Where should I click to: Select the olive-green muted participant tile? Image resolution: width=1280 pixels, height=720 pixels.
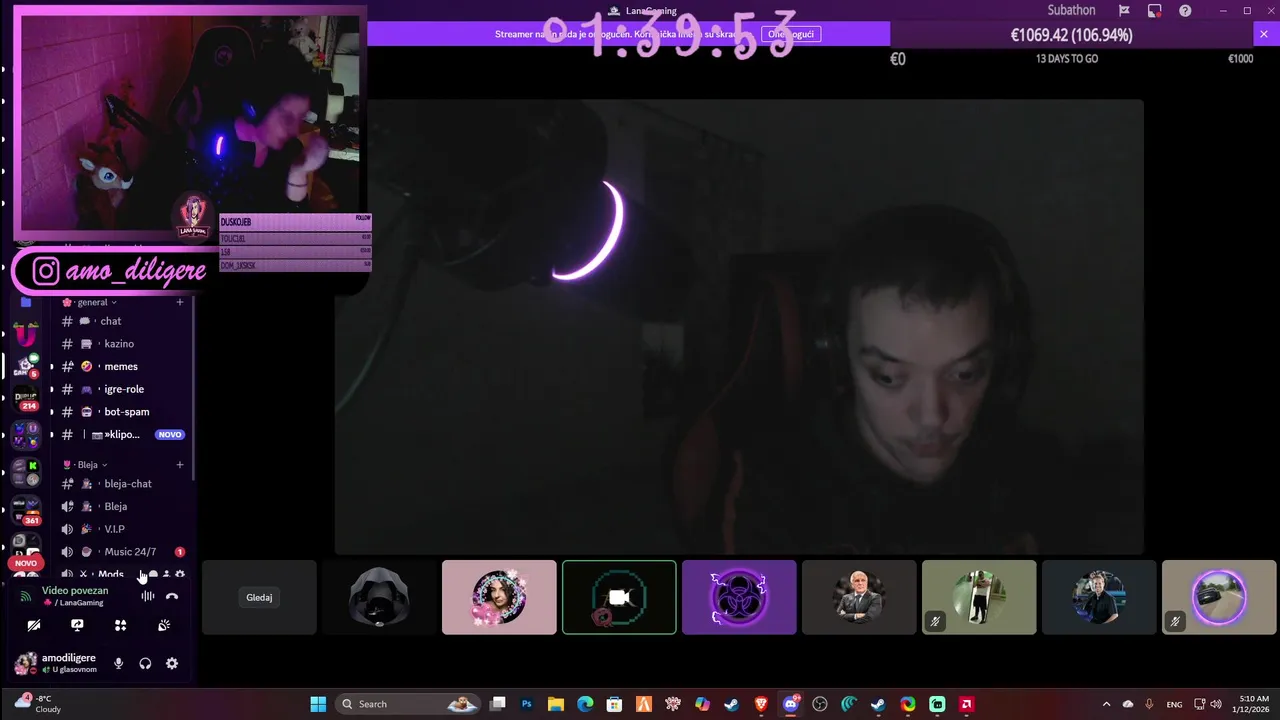[x=979, y=597]
